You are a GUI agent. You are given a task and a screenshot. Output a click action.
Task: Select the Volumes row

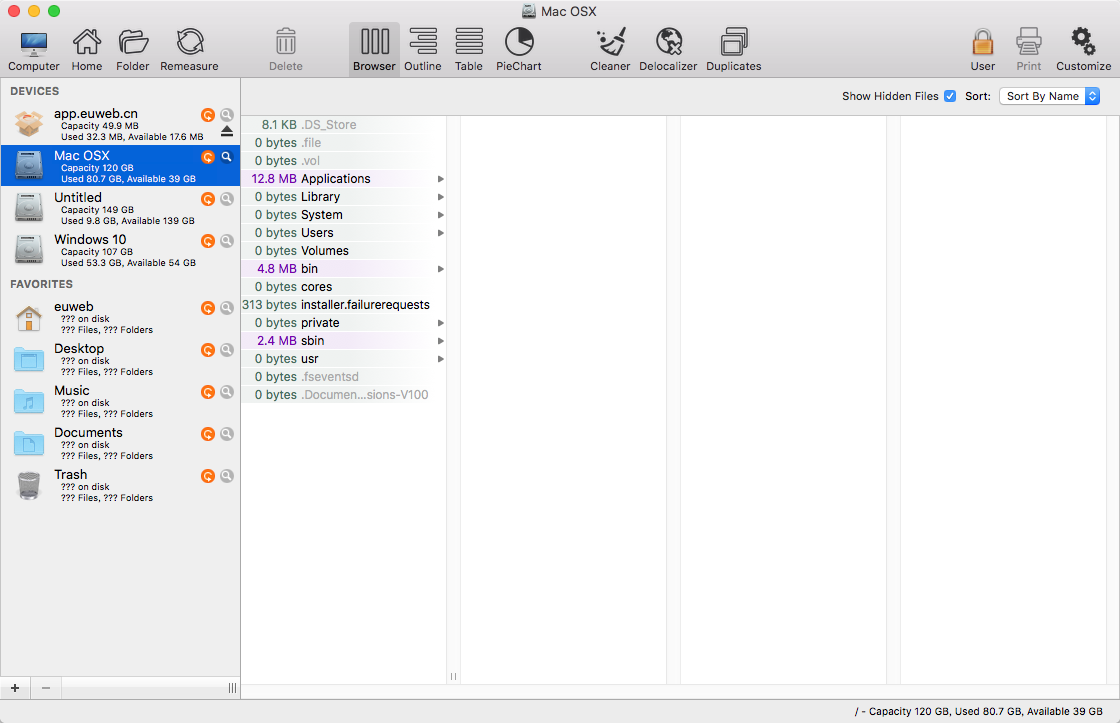point(344,251)
